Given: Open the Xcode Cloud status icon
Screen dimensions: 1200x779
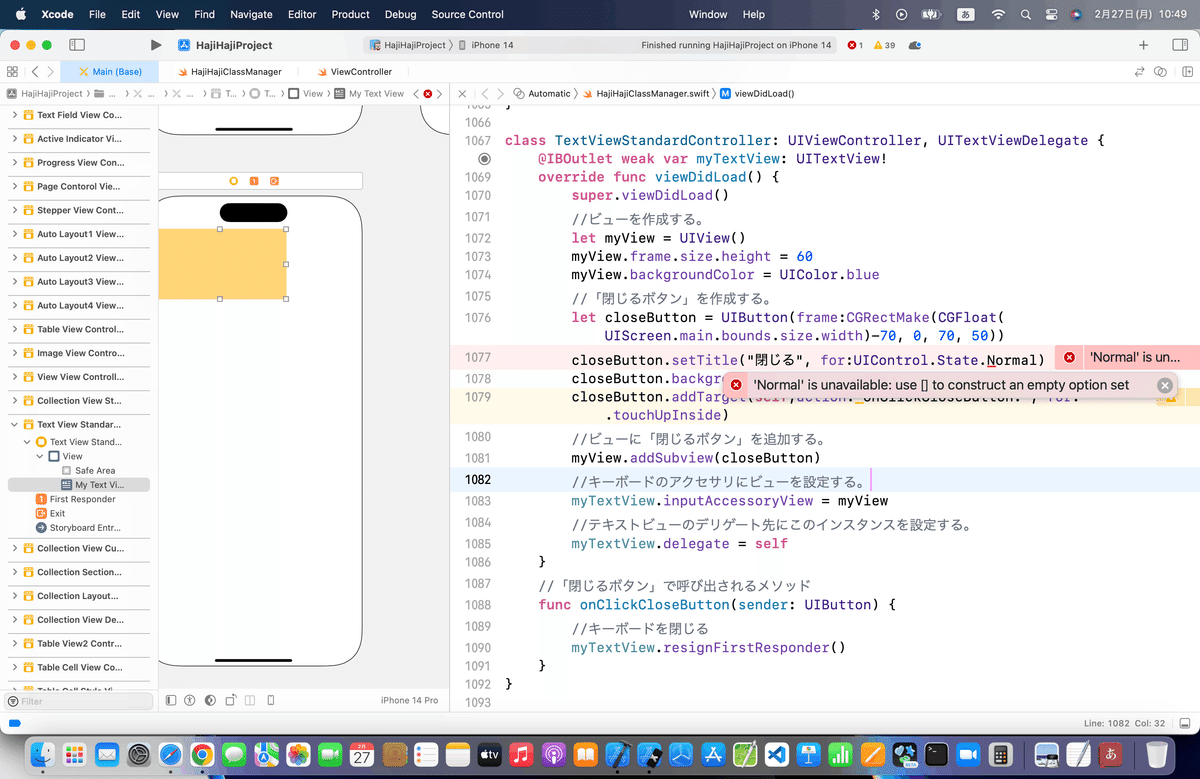Looking at the screenshot, I should pos(914,45).
